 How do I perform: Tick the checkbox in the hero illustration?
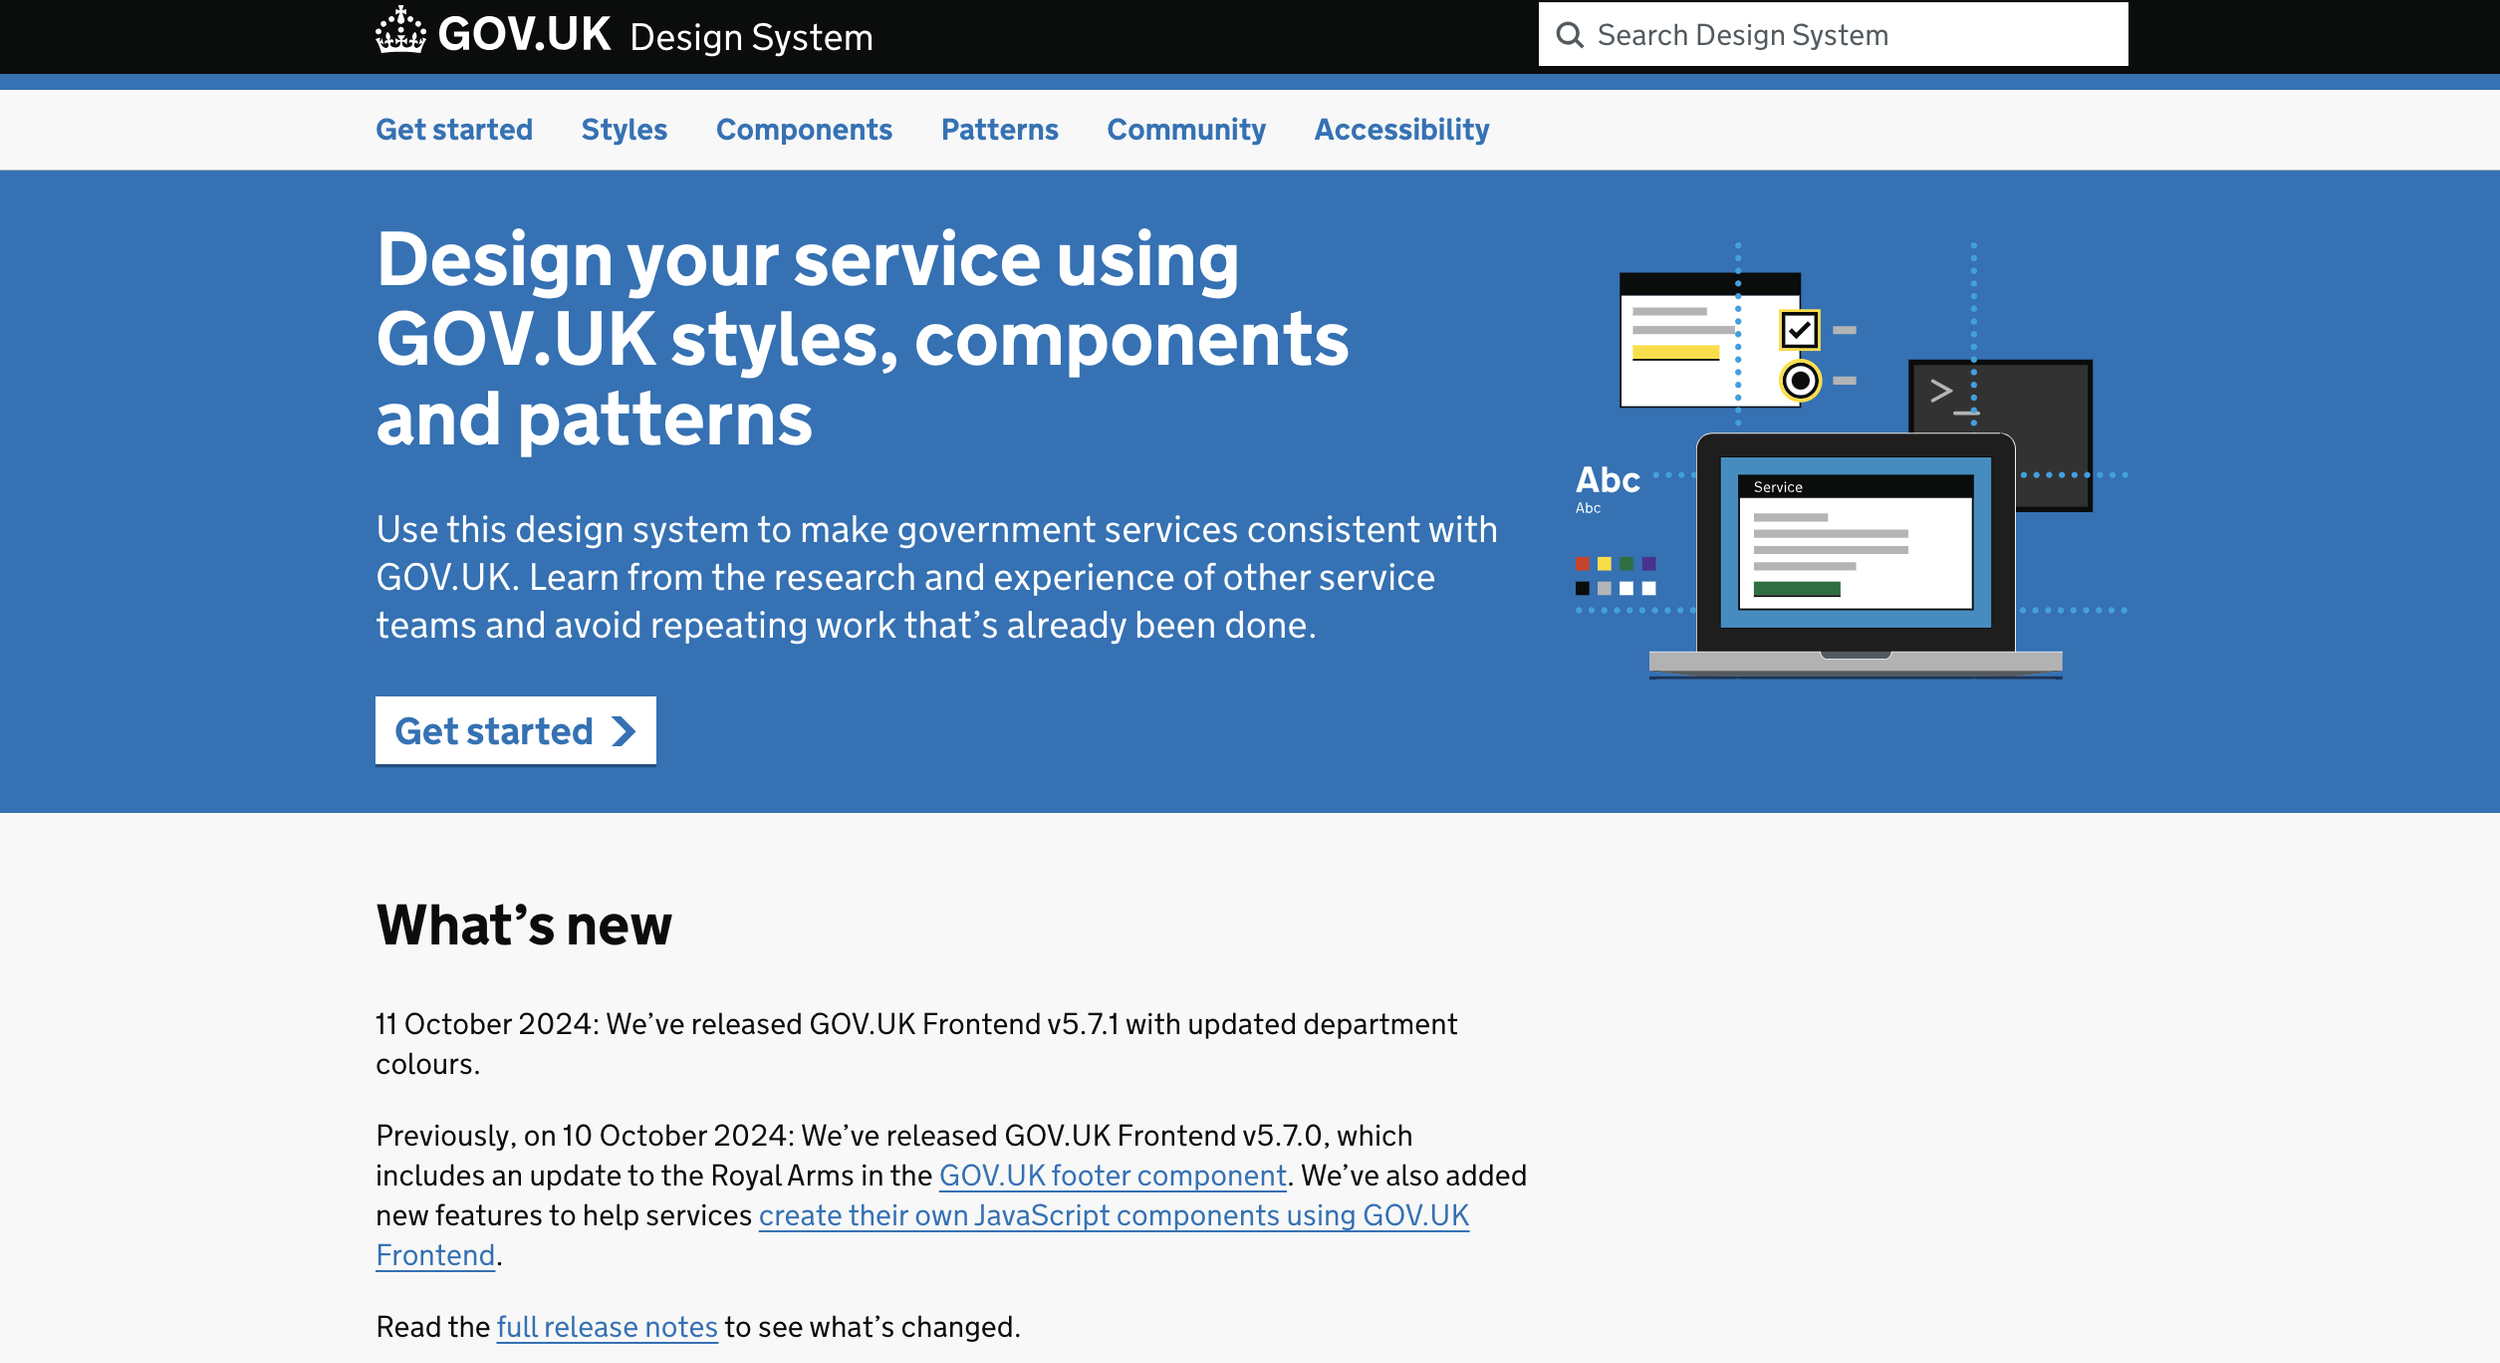[1799, 330]
